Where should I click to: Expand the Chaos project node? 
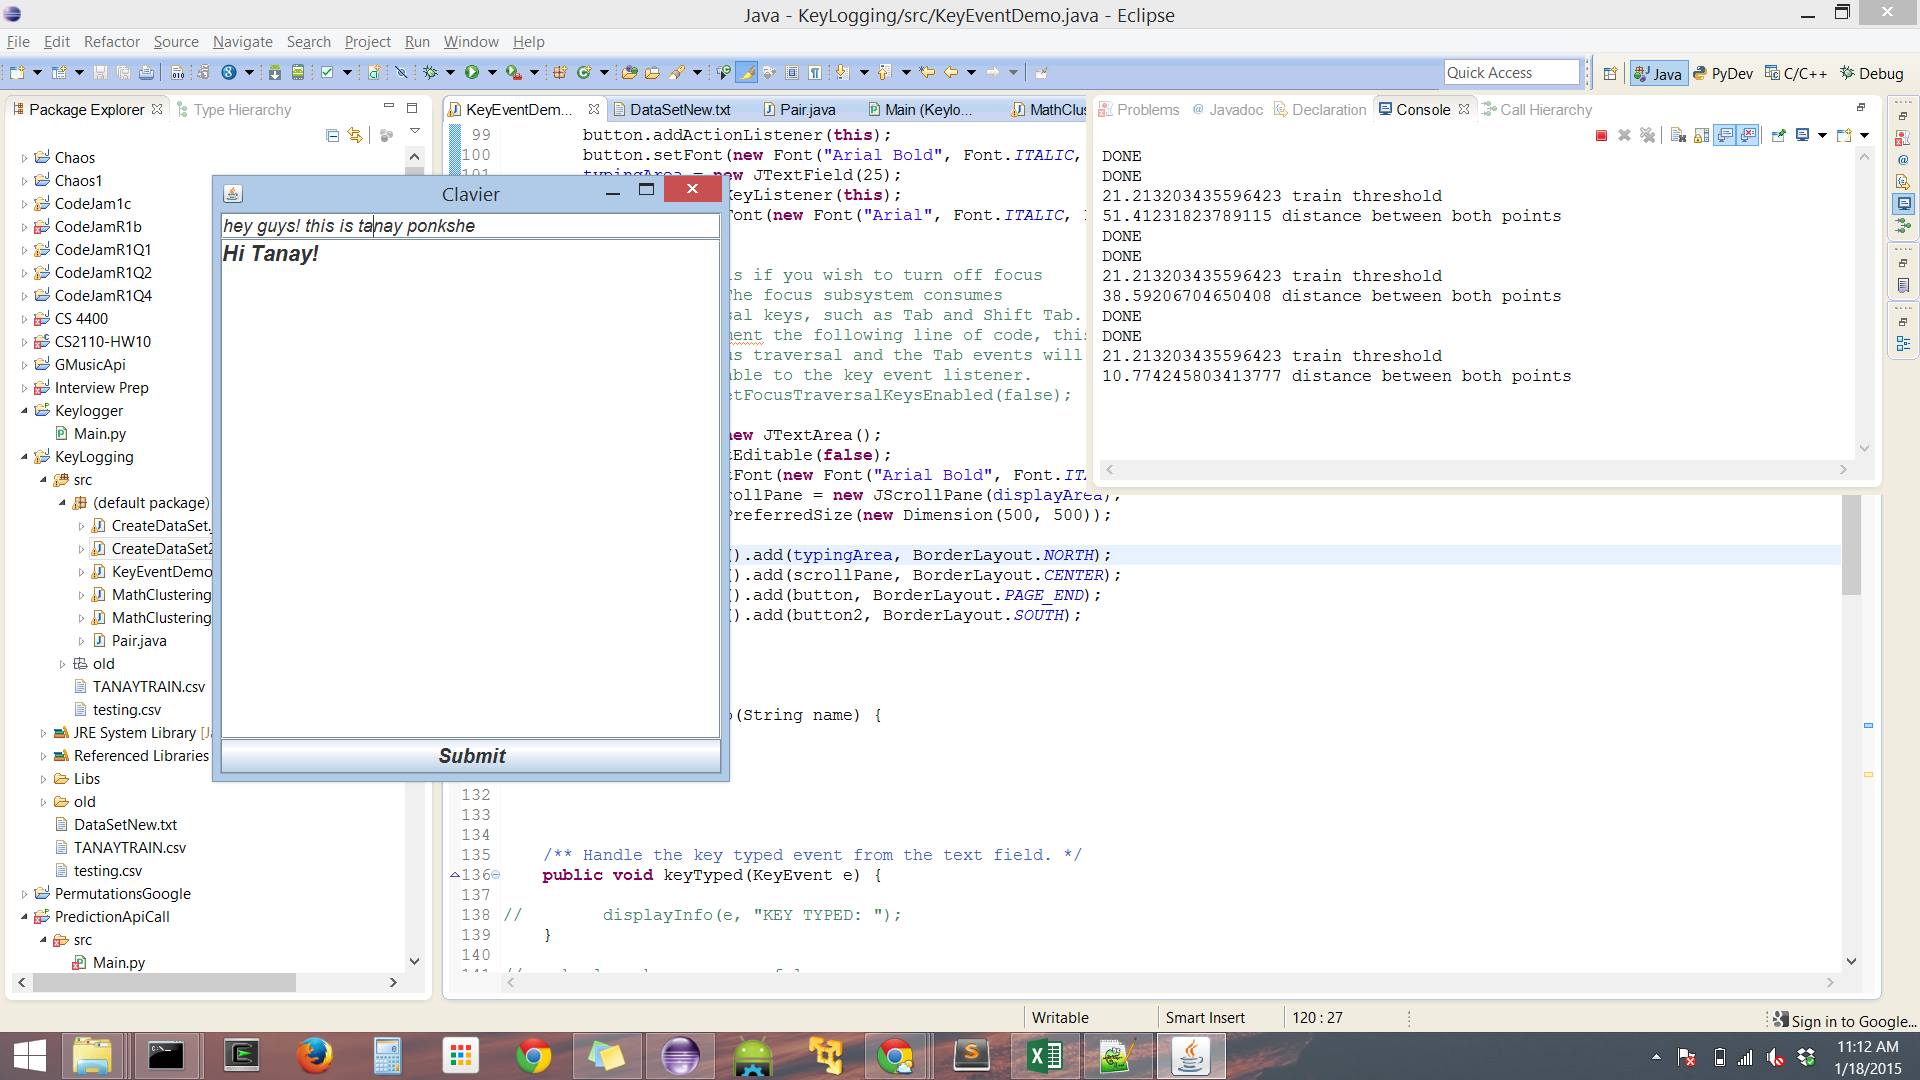coord(25,158)
